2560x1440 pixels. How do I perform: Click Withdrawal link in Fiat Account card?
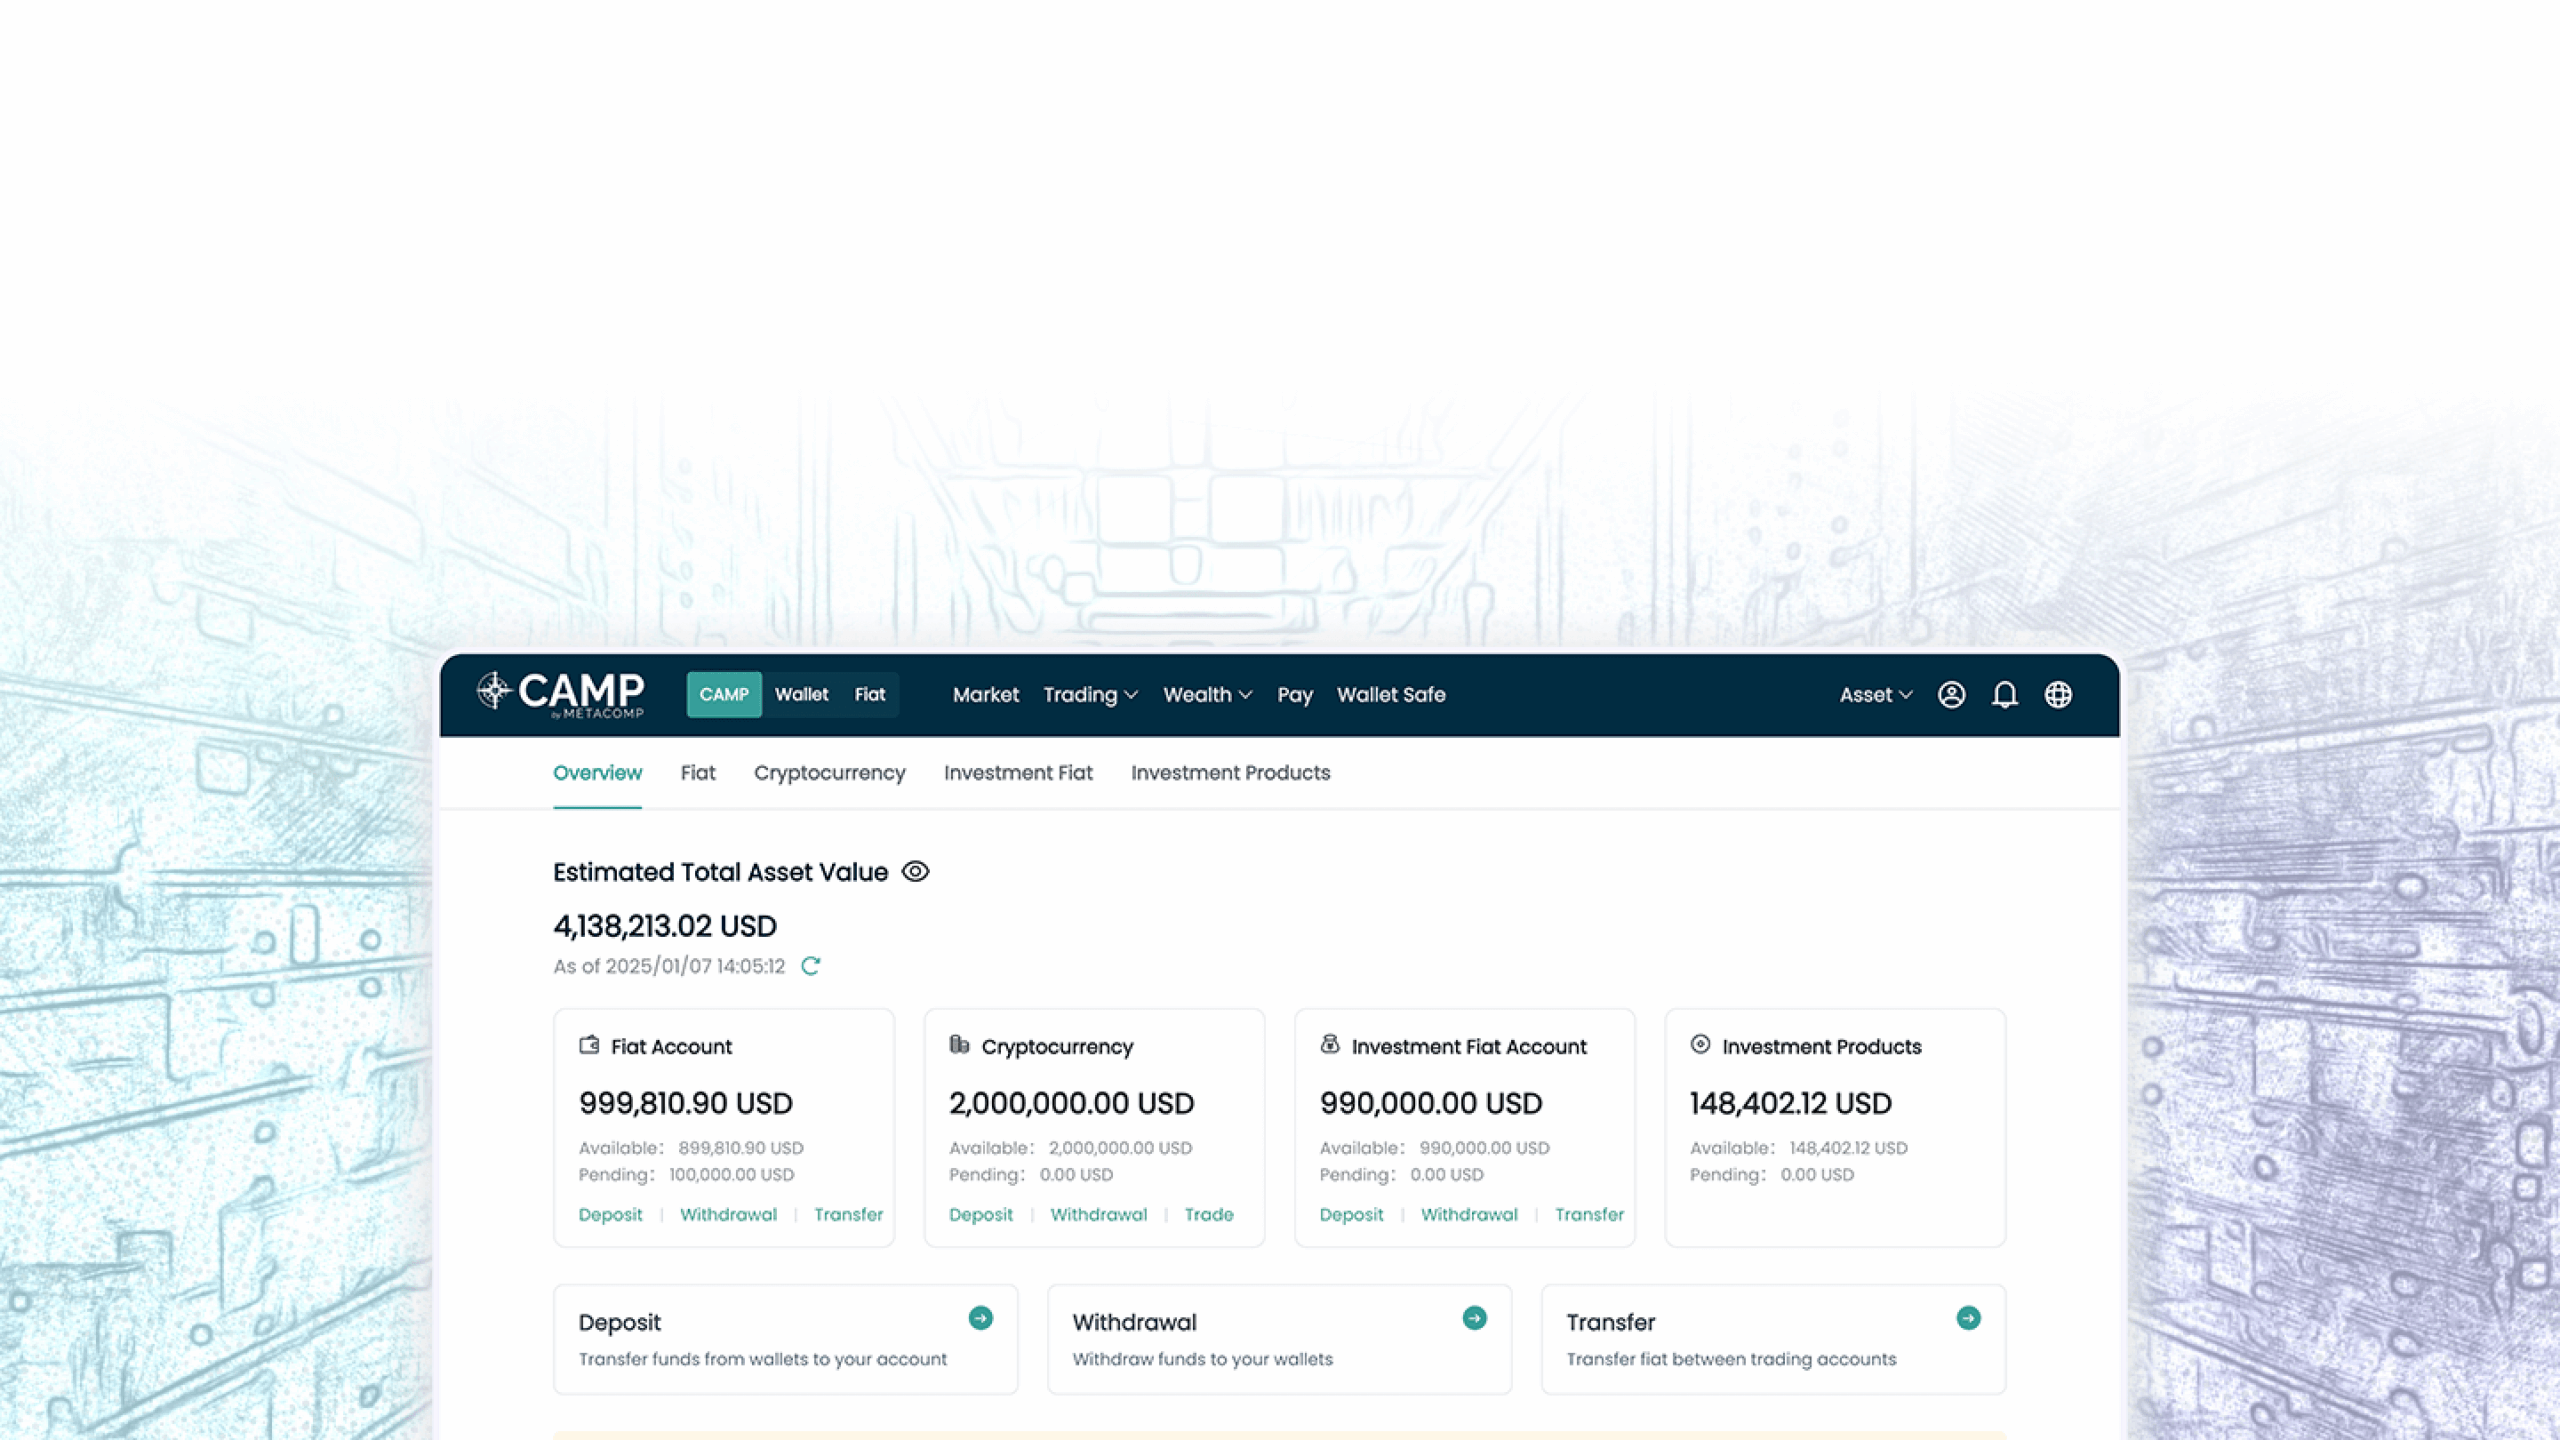pyautogui.click(x=728, y=1215)
